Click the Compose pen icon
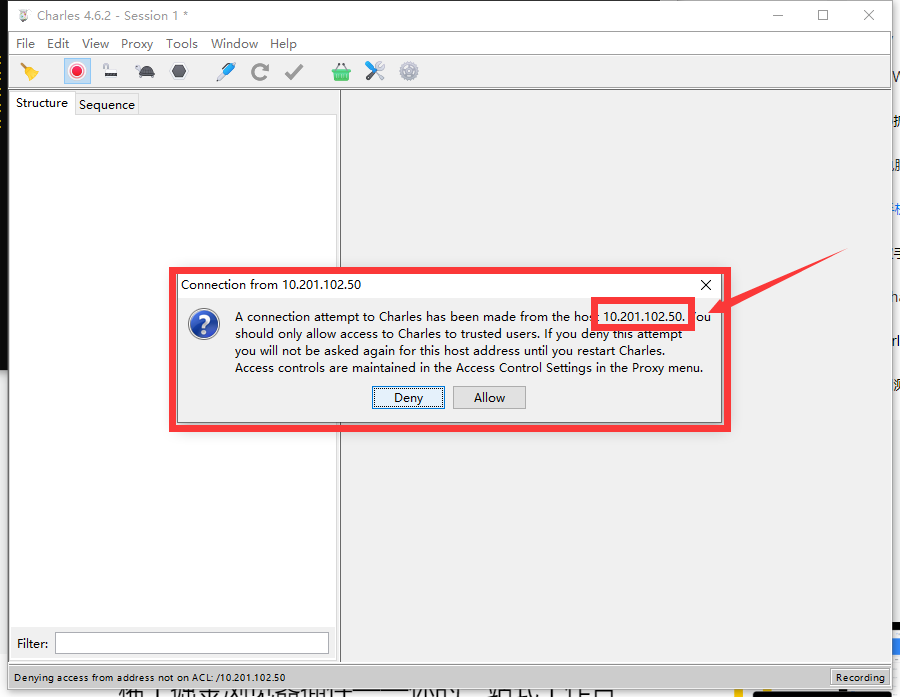900x697 pixels. pos(226,72)
